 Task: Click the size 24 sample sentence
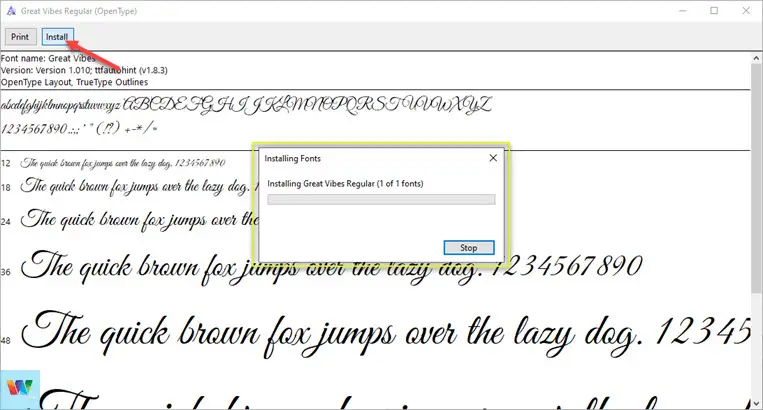pos(139,220)
